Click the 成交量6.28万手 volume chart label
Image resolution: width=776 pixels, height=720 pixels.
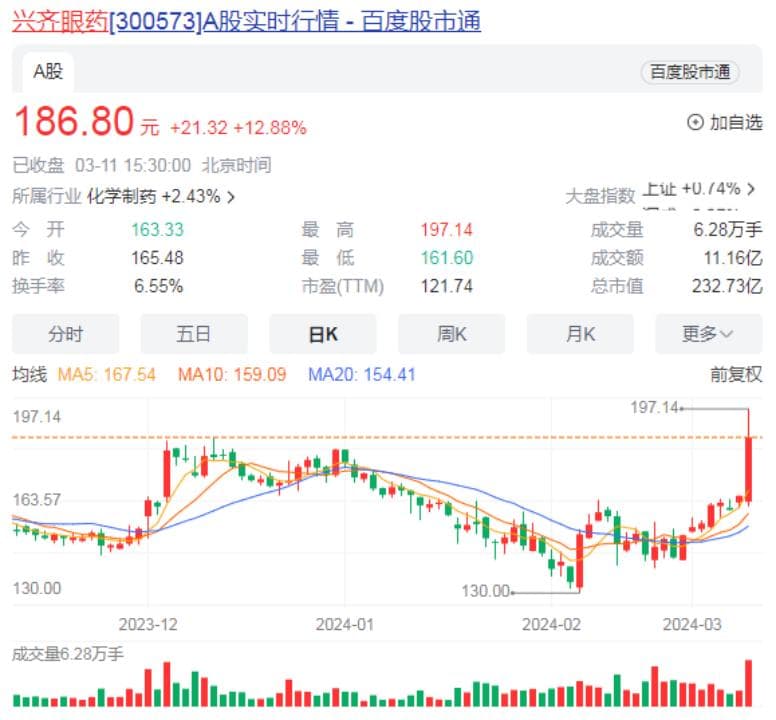click(68, 654)
